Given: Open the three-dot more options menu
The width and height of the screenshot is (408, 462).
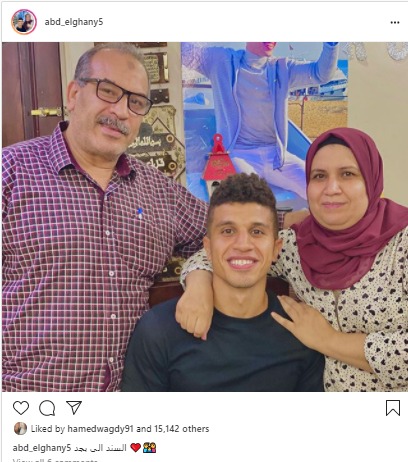Looking at the screenshot, I should (395, 22).
